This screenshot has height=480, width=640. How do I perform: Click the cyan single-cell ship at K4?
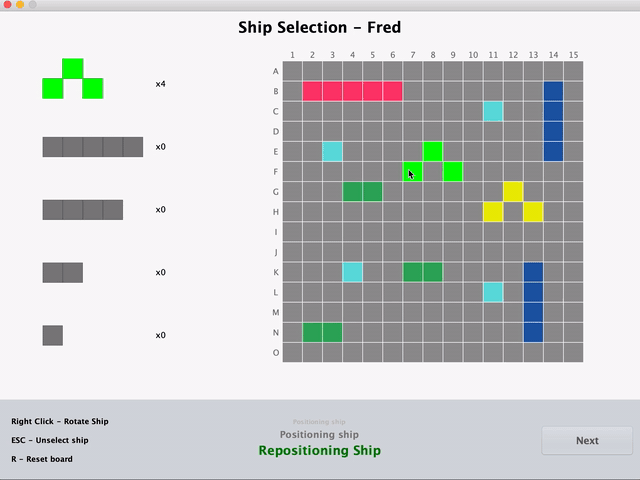tap(352, 272)
